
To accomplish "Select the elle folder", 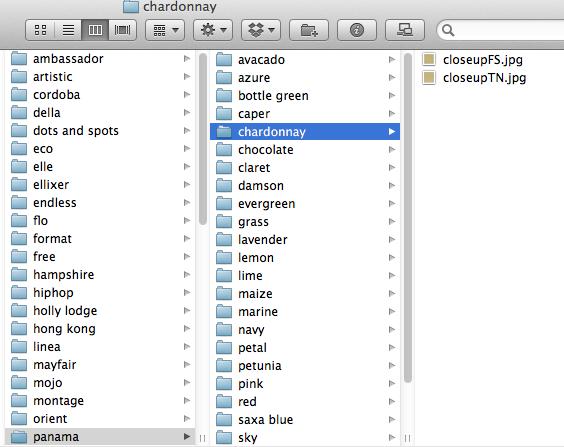I will (x=100, y=167).
